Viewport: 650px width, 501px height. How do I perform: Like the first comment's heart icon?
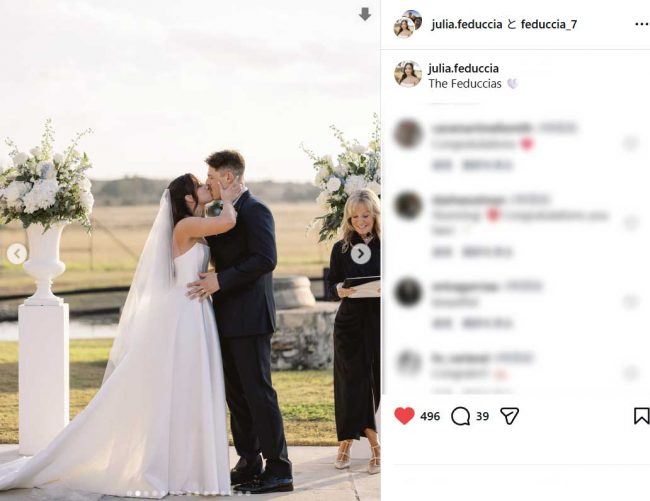[630, 143]
